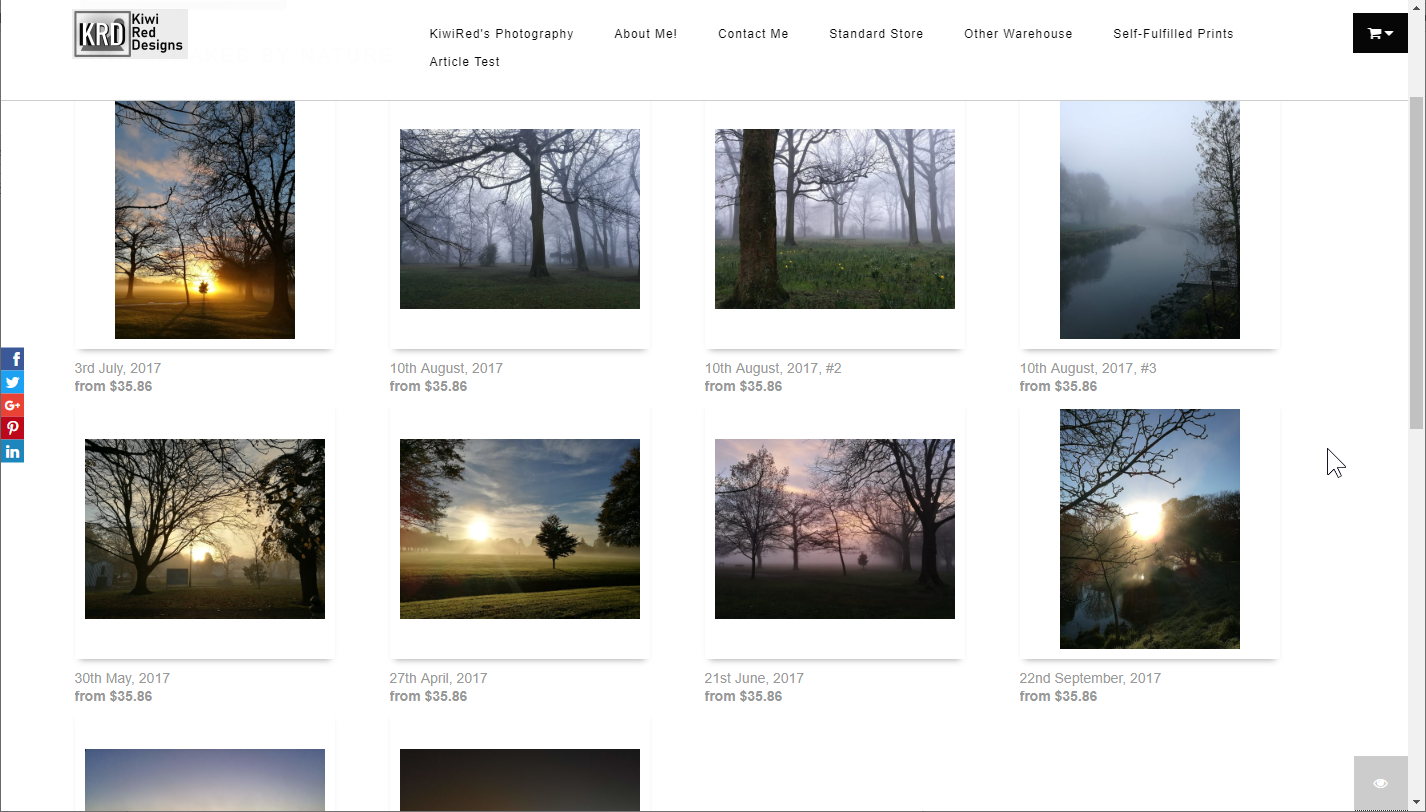Click the vertical page scrollbar thumb
1426x812 pixels.
click(x=1416, y=264)
